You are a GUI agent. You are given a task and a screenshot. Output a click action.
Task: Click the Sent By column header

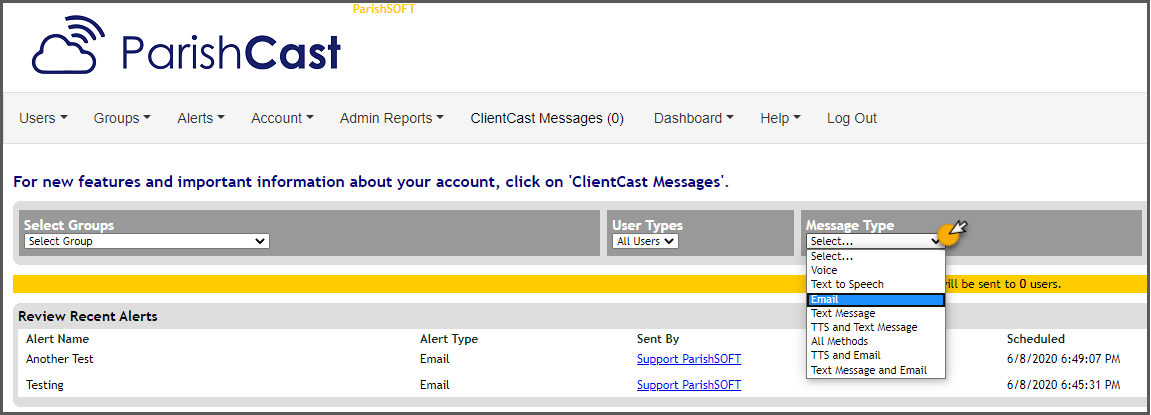click(x=658, y=339)
